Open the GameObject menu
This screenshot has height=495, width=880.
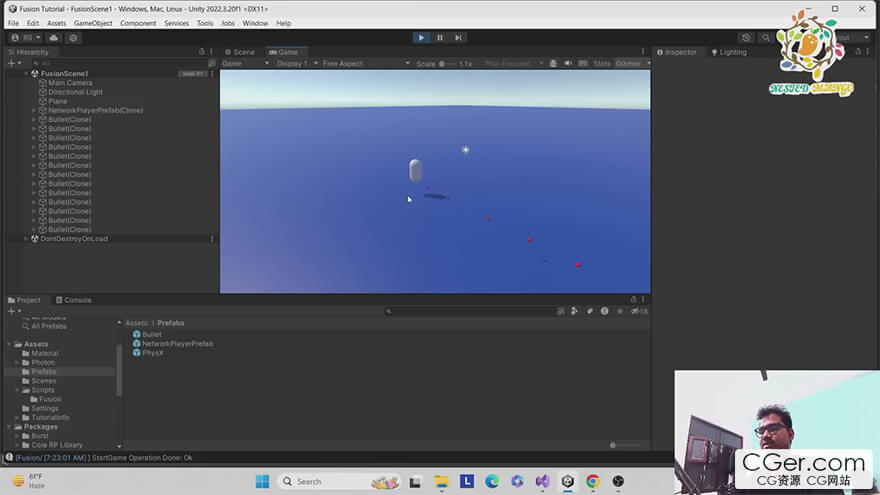point(93,23)
